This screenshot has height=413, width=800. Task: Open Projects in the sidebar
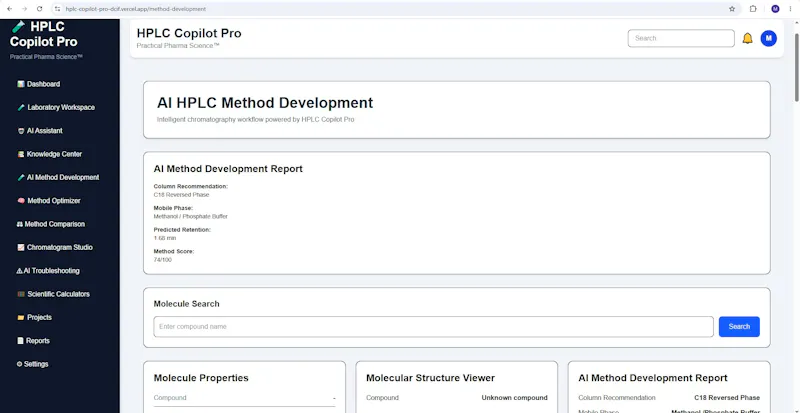pyautogui.click(x=34, y=318)
